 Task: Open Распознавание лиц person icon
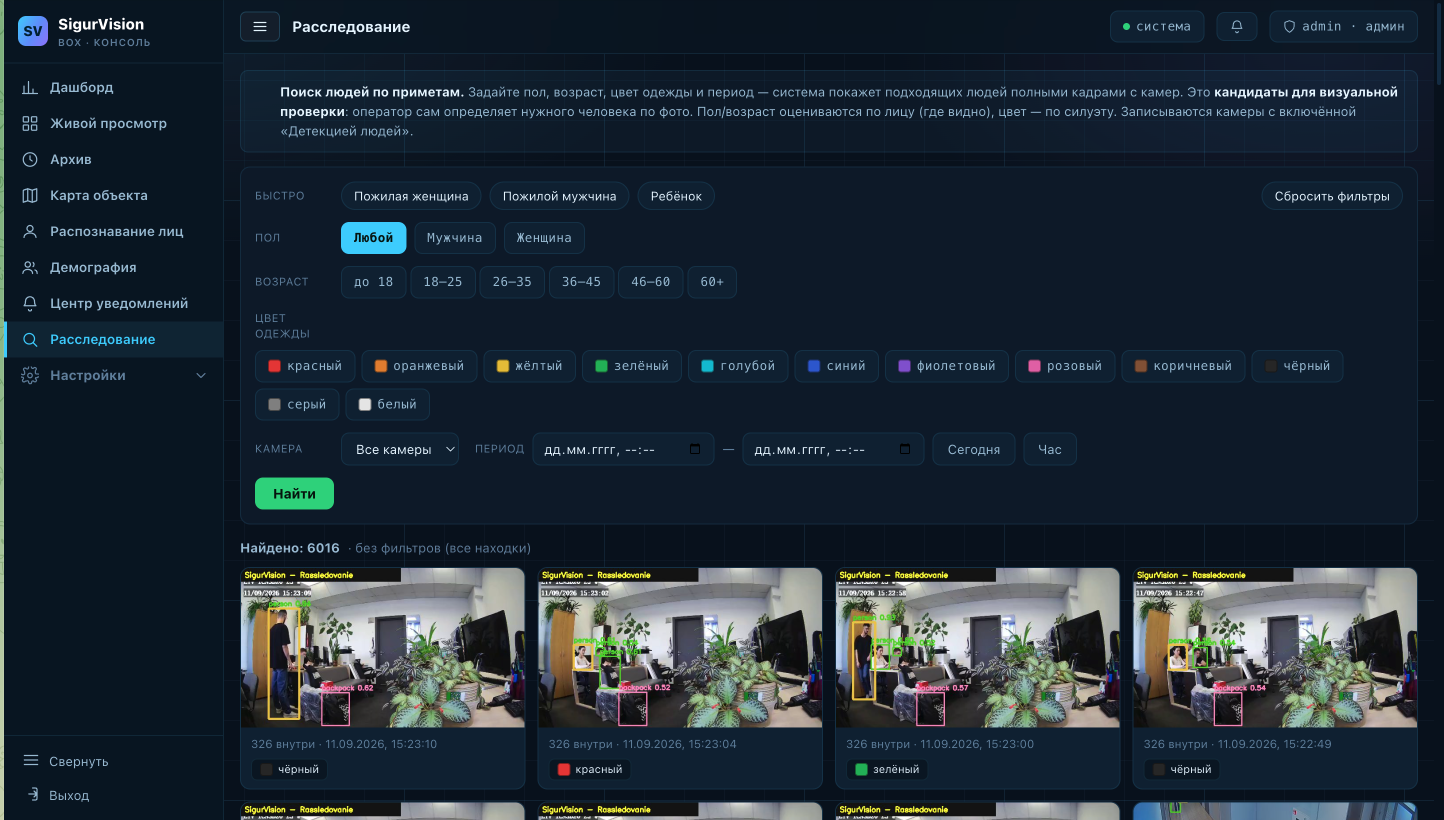[30, 231]
